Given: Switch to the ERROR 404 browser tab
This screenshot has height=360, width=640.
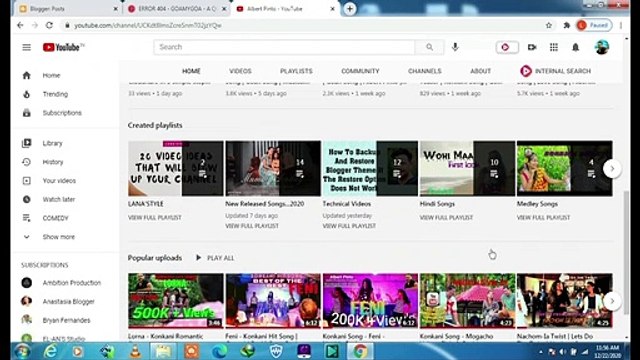Looking at the screenshot, I should 176,9.
